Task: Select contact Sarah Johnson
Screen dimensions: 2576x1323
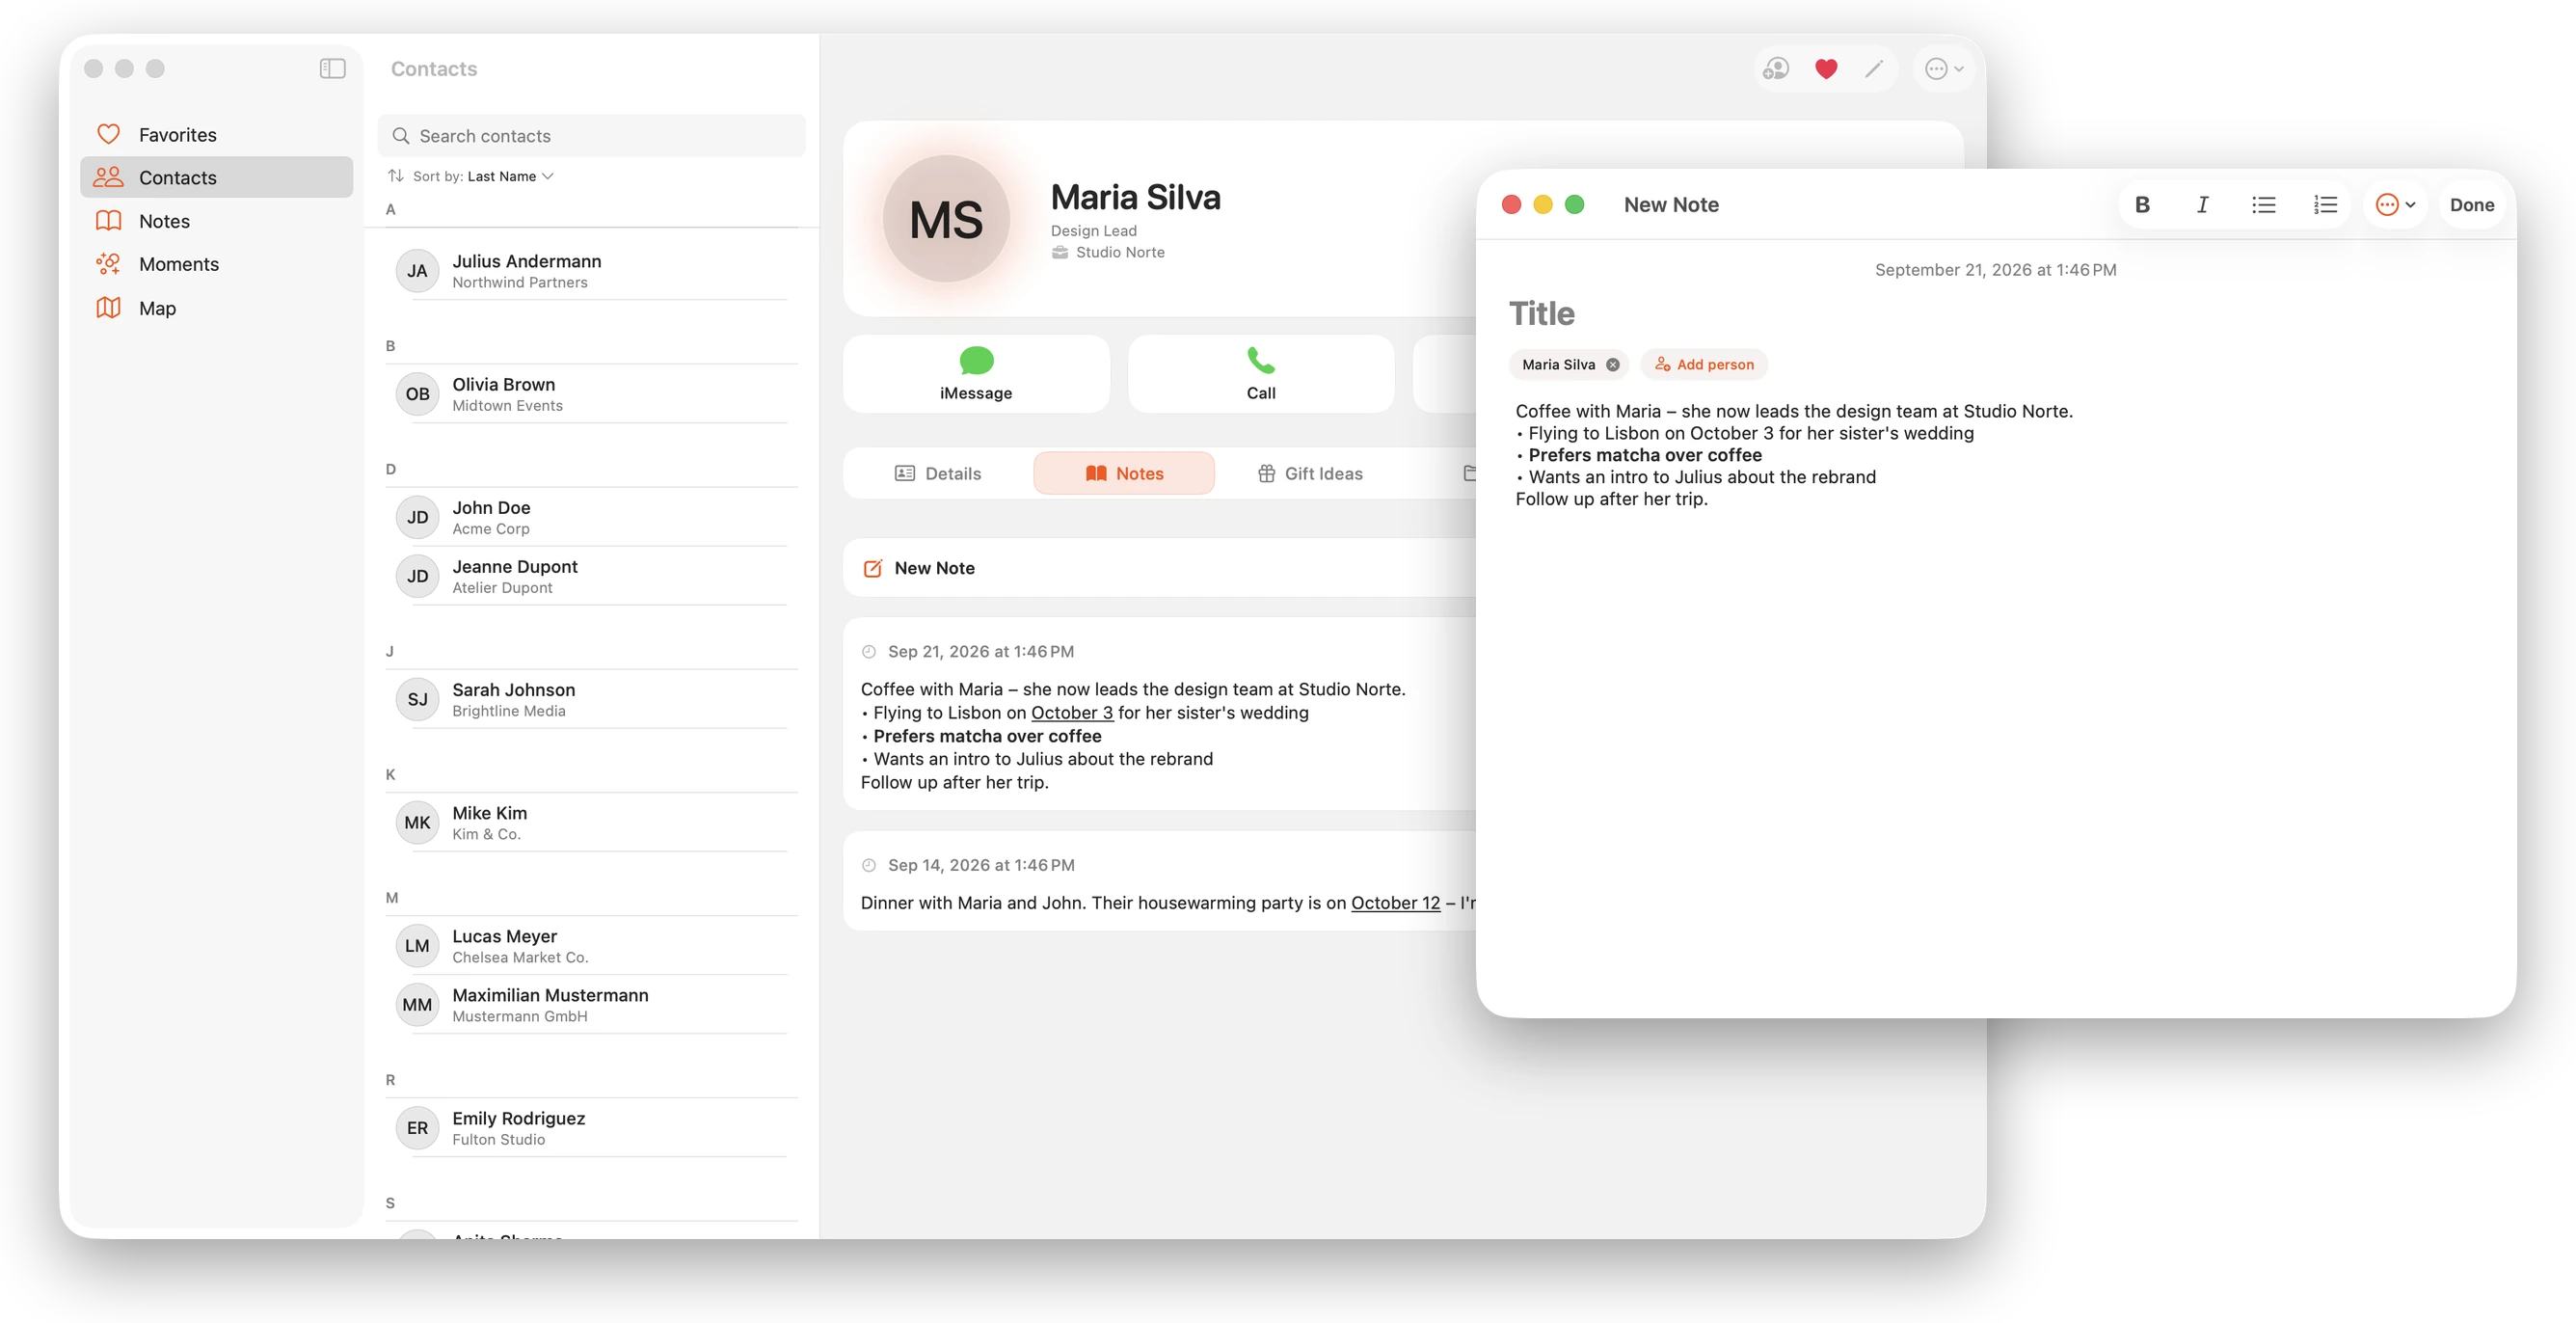Action: (591, 699)
